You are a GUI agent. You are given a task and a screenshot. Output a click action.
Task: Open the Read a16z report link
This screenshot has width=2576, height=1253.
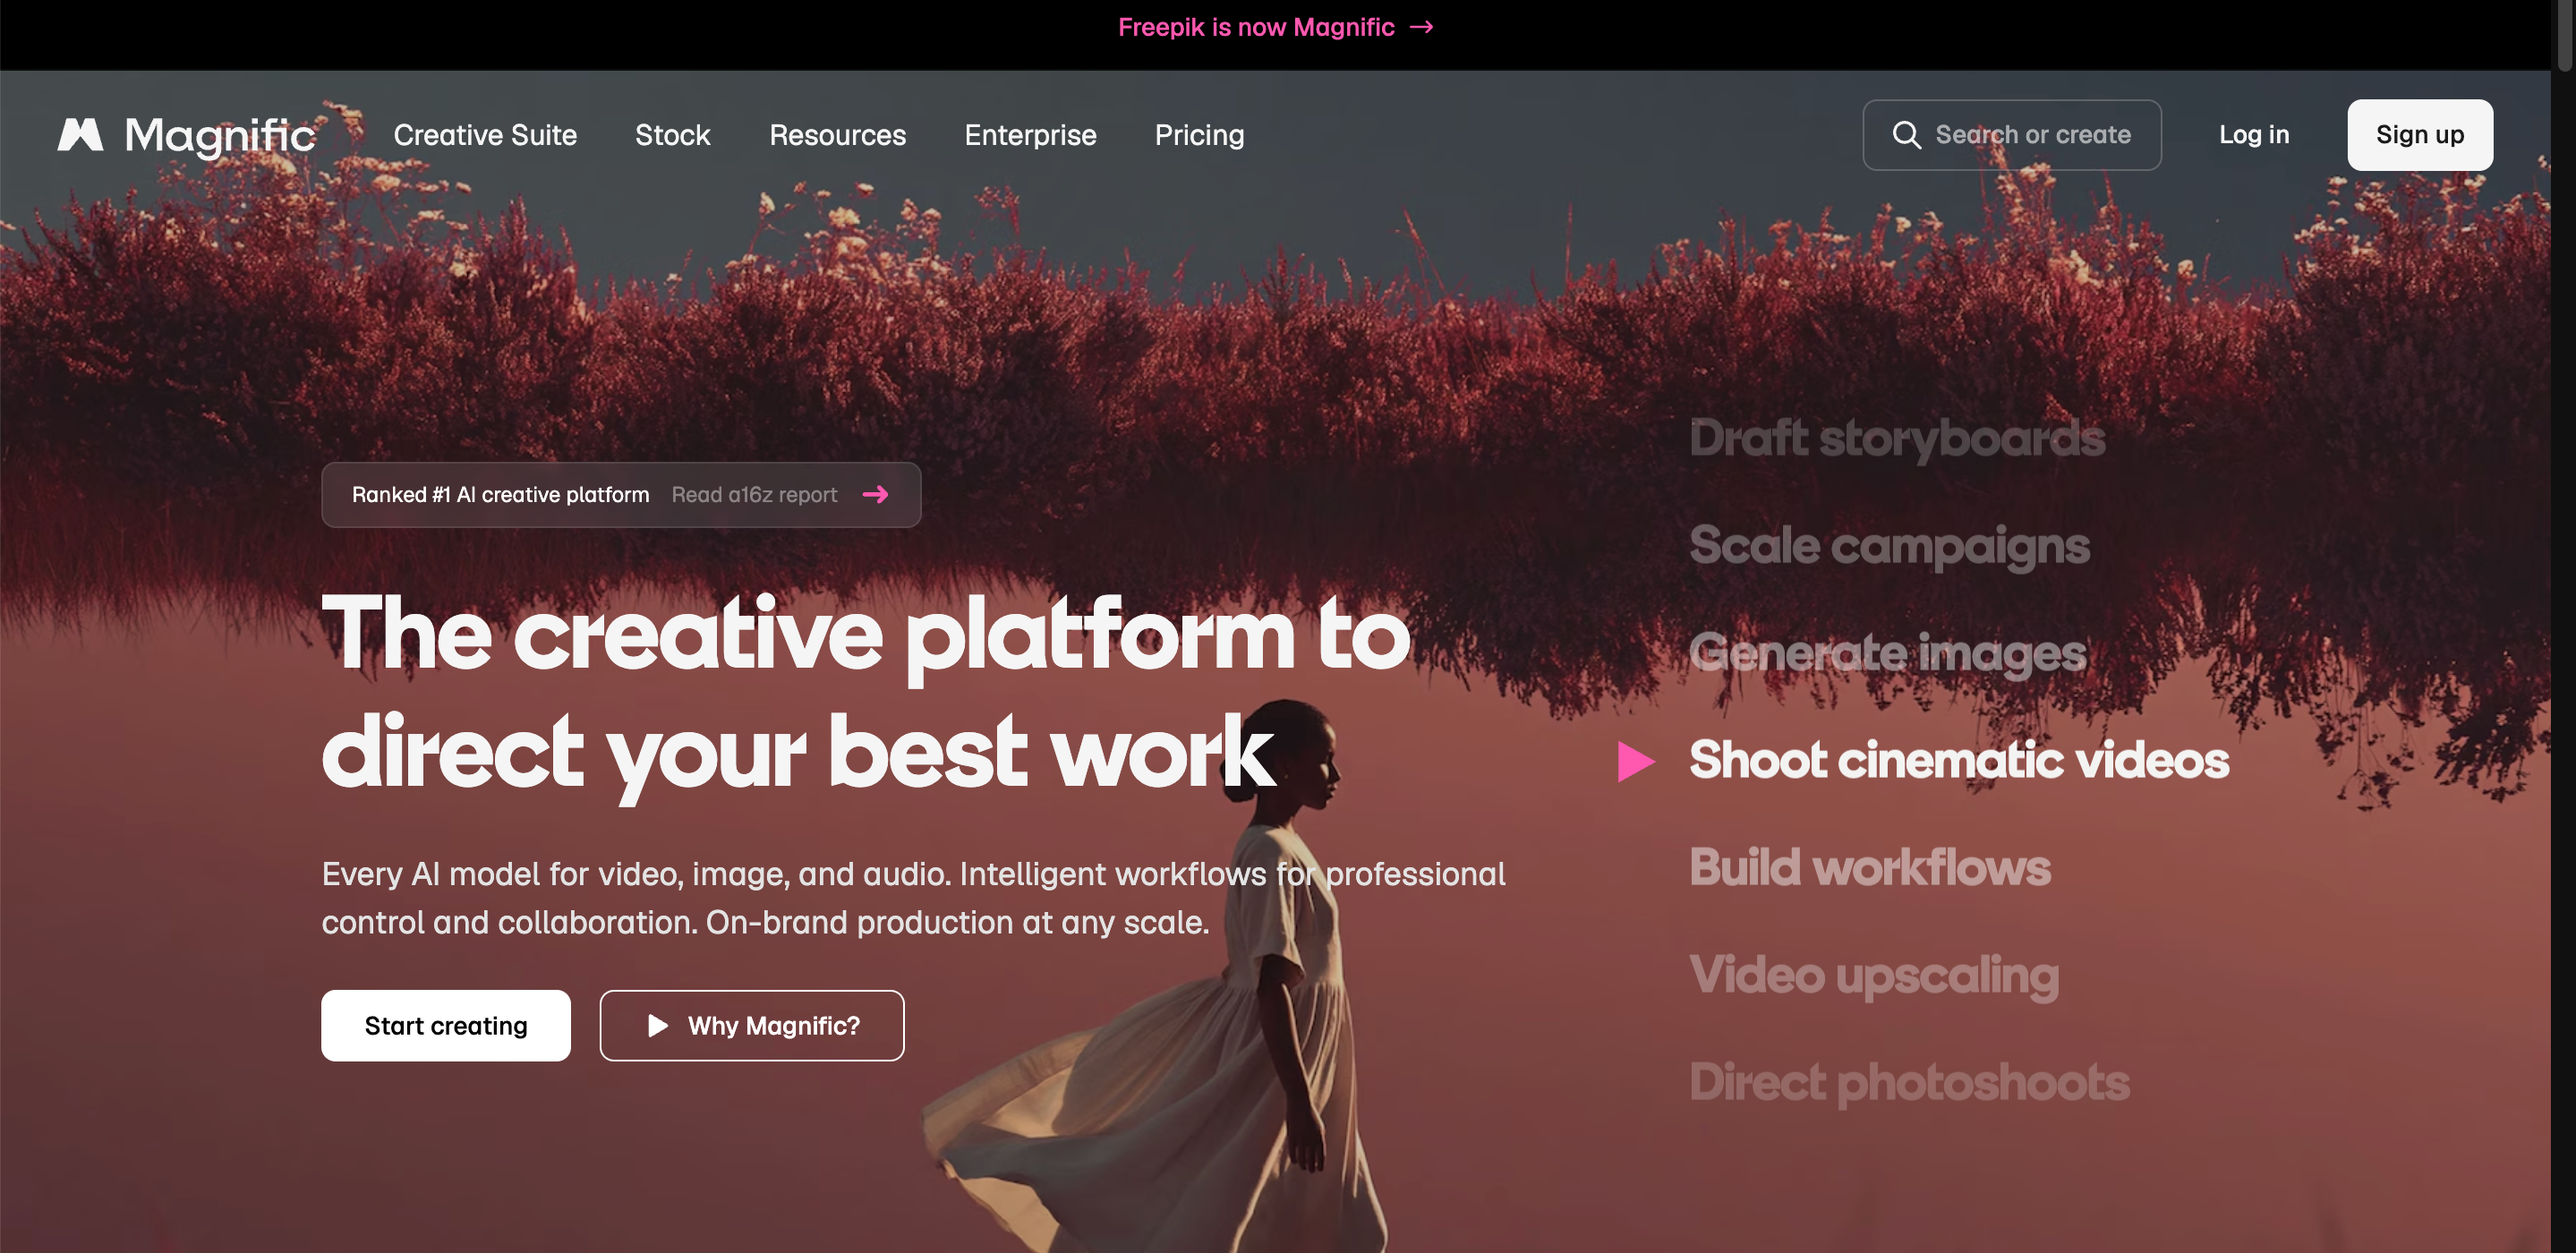pyautogui.click(x=754, y=495)
